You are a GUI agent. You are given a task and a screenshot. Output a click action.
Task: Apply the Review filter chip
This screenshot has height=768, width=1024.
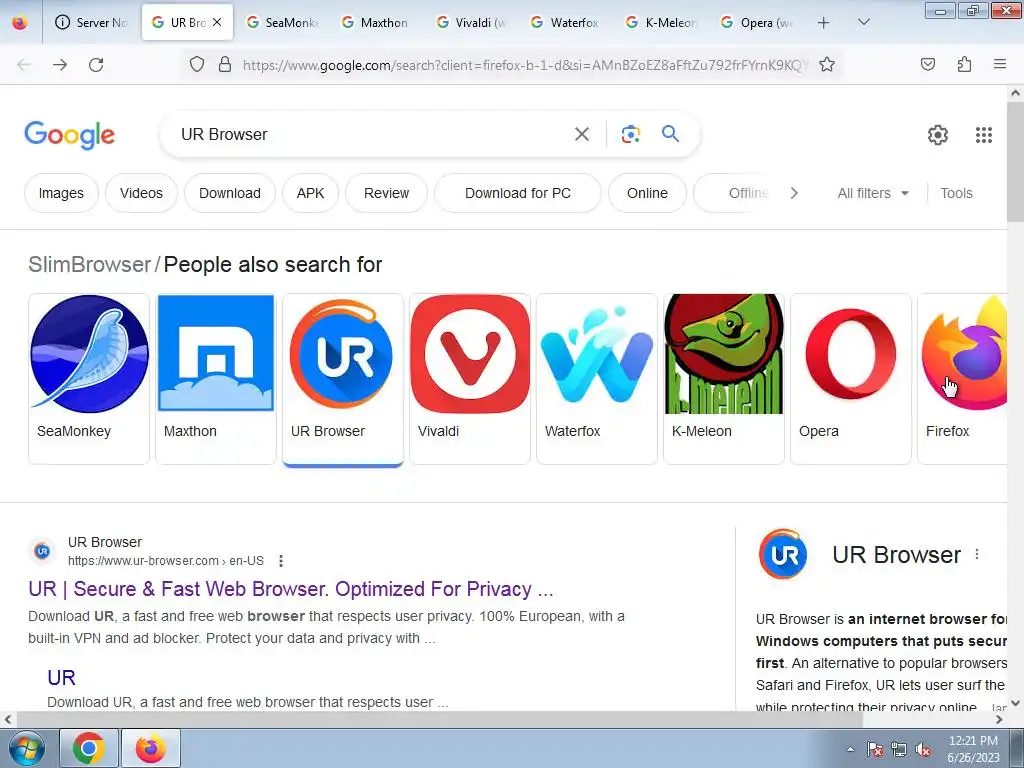click(x=387, y=193)
